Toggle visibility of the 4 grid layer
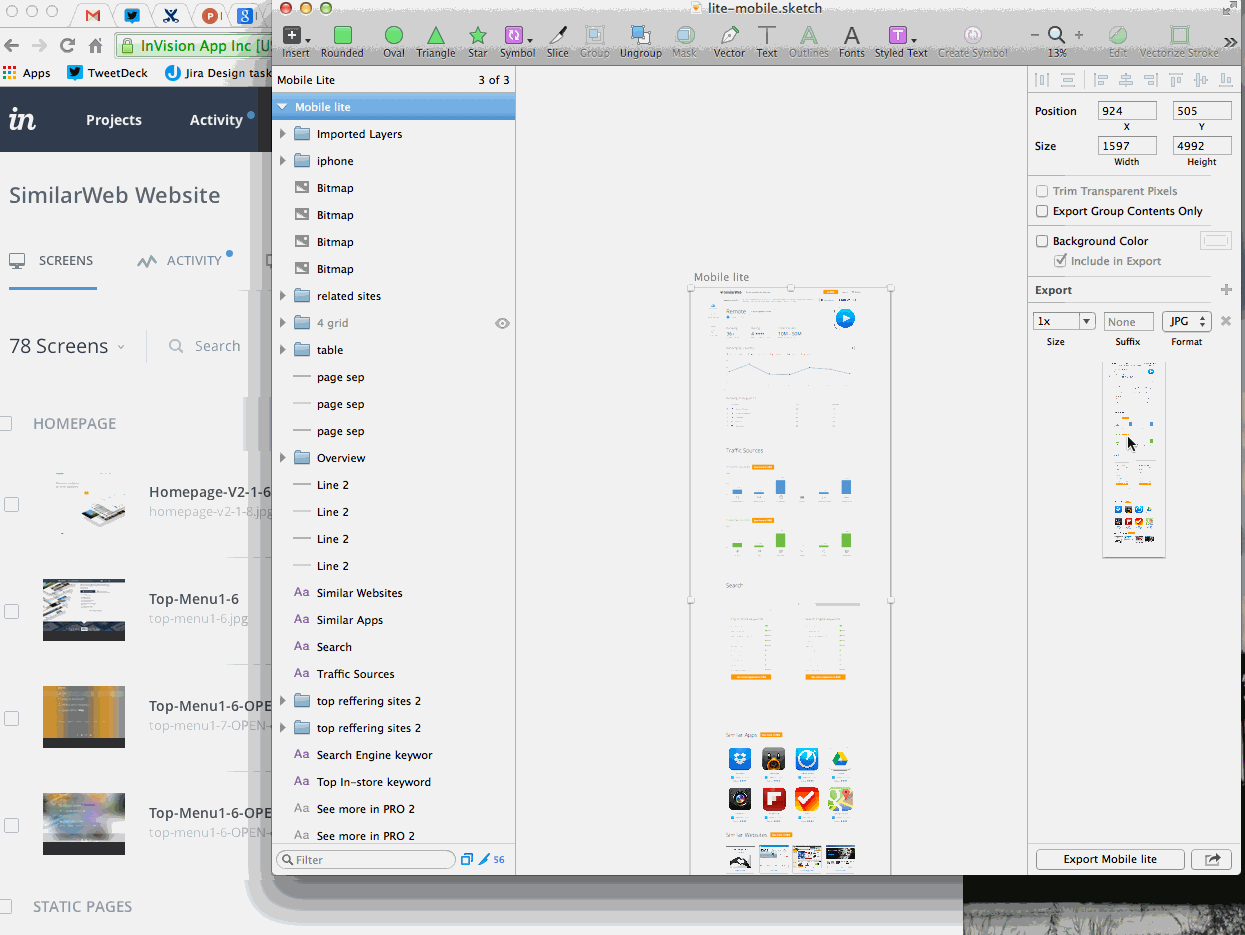1245x935 pixels. click(502, 322)
